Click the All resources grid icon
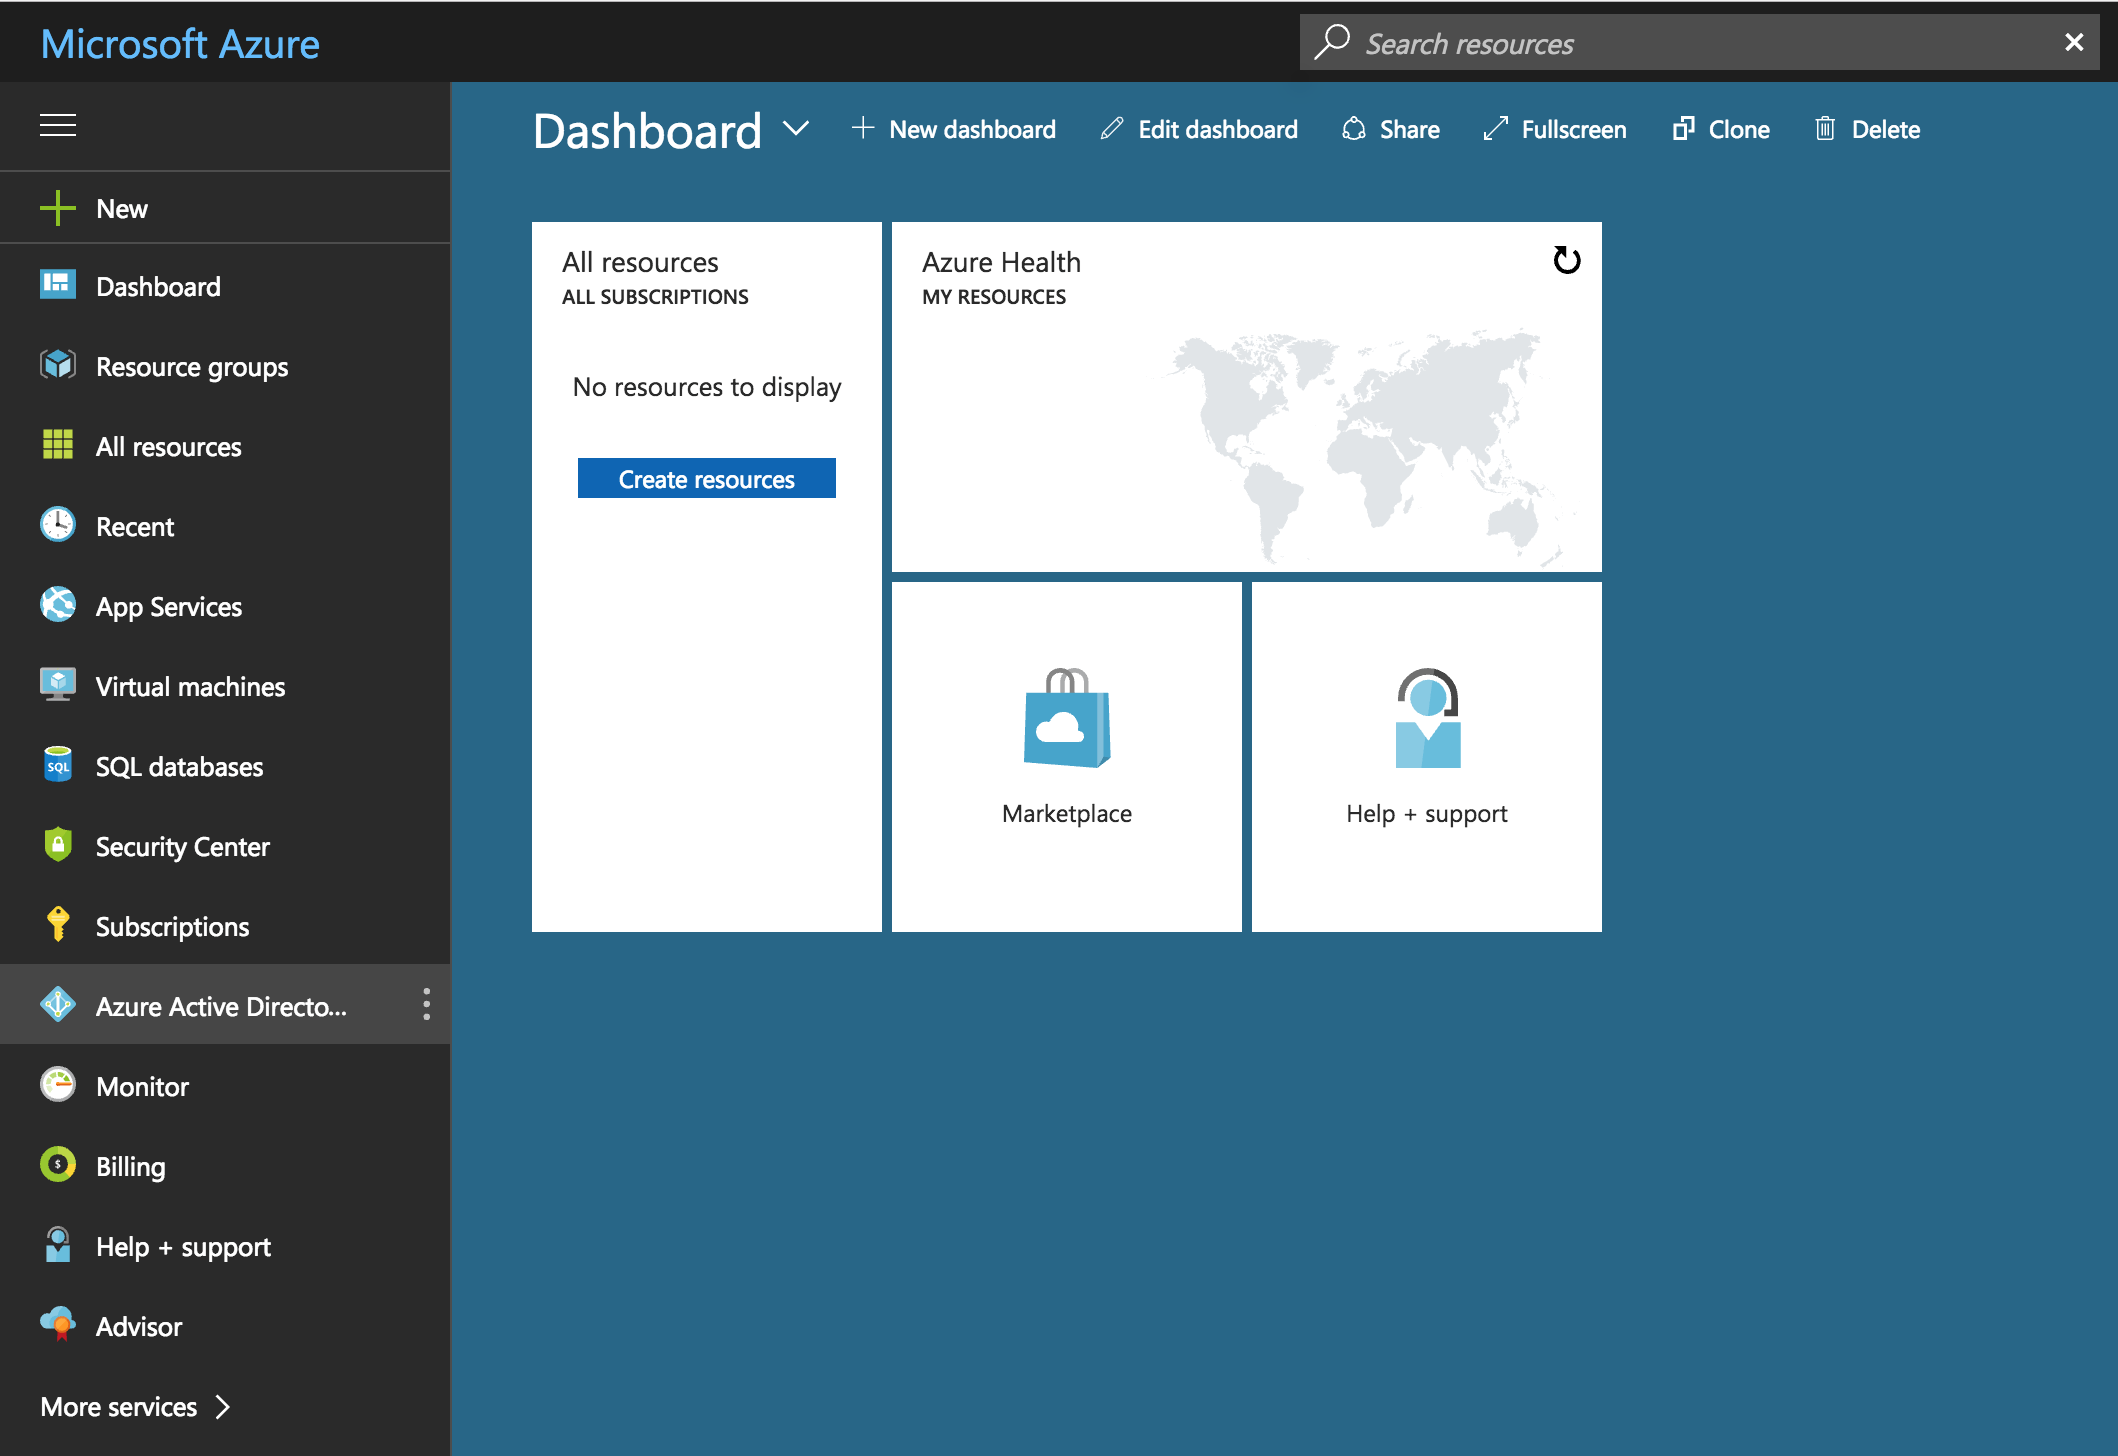This screenshot has width=2118, height=1456. (x=58, y=445)
